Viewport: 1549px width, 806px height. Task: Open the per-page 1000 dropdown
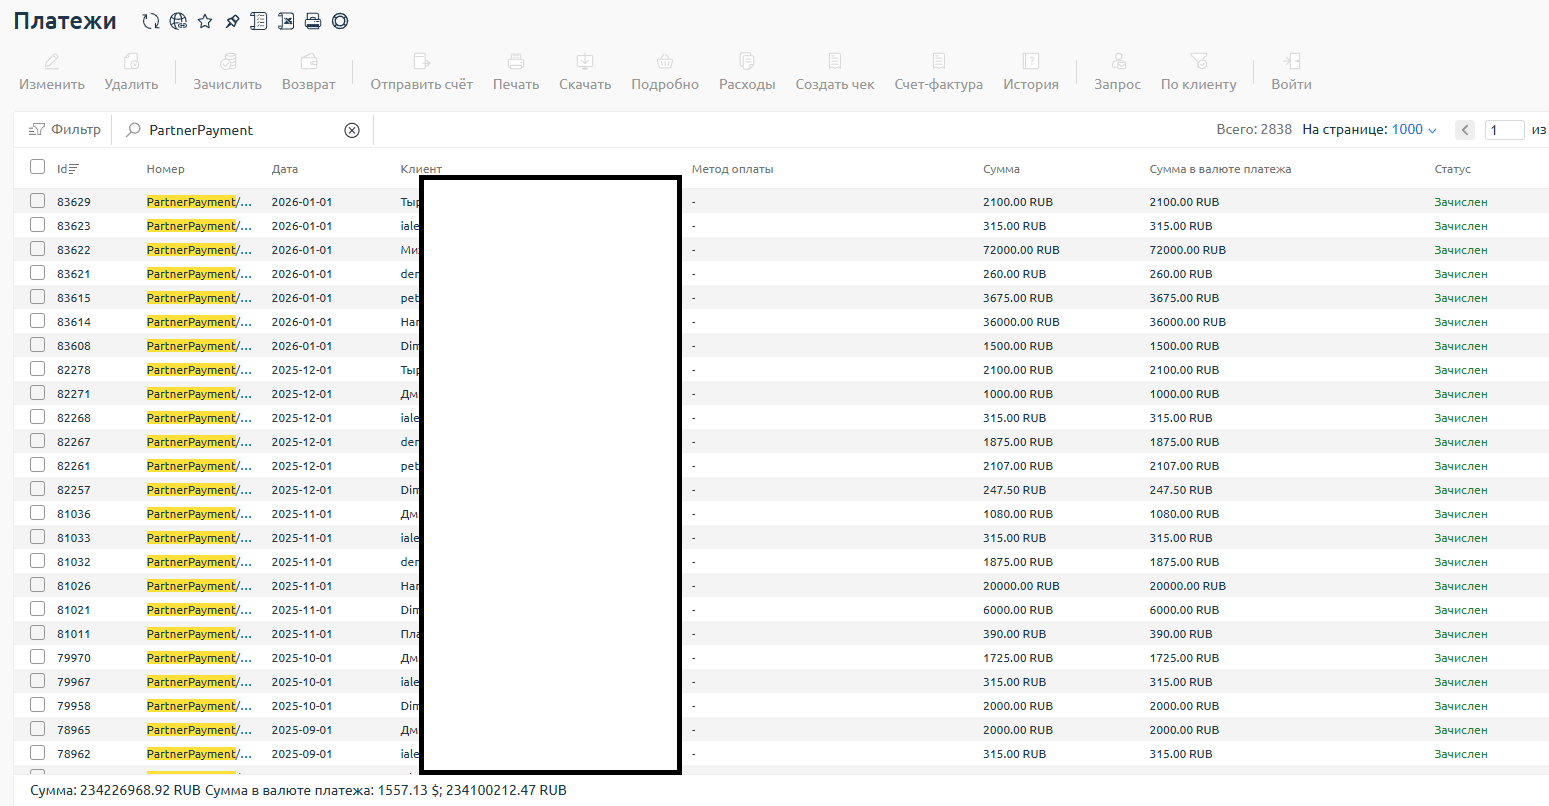1414,130
